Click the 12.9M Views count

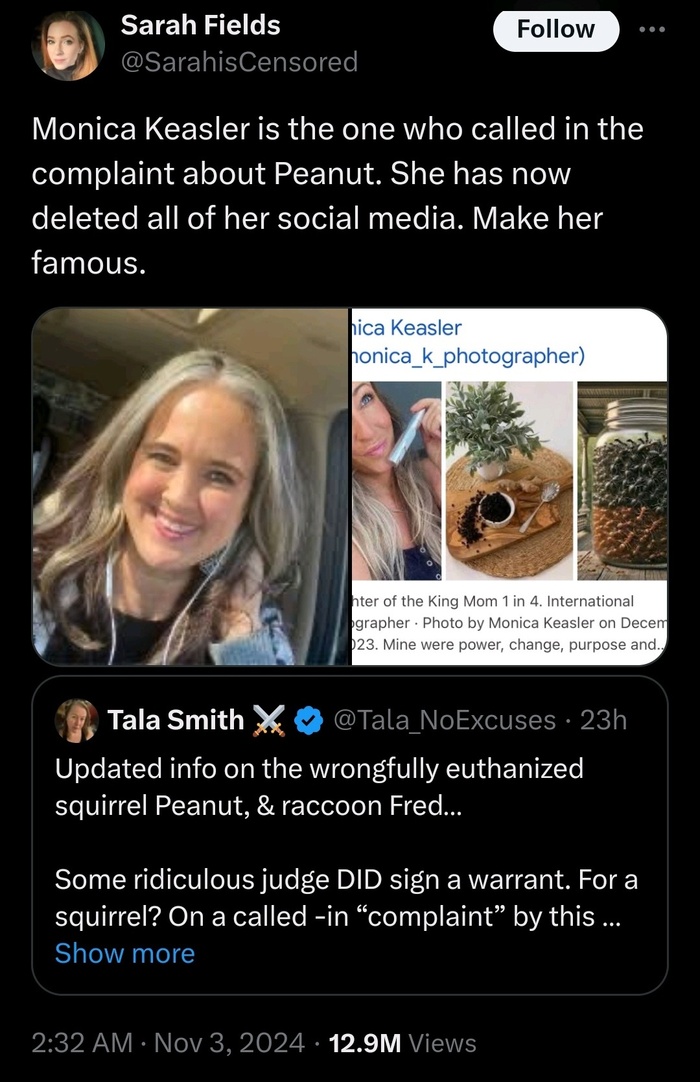pos(402,1043)
